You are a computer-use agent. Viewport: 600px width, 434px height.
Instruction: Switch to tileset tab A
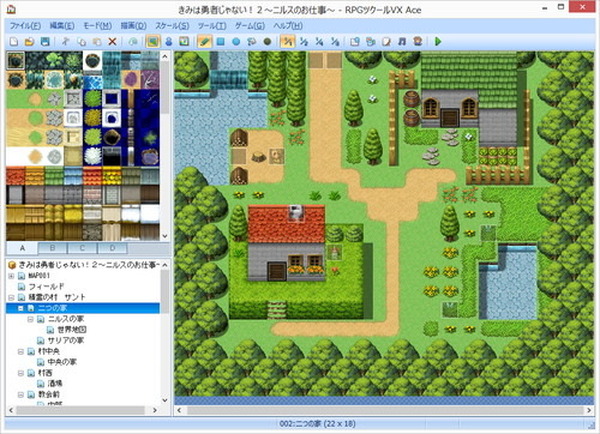click(22, 248)
